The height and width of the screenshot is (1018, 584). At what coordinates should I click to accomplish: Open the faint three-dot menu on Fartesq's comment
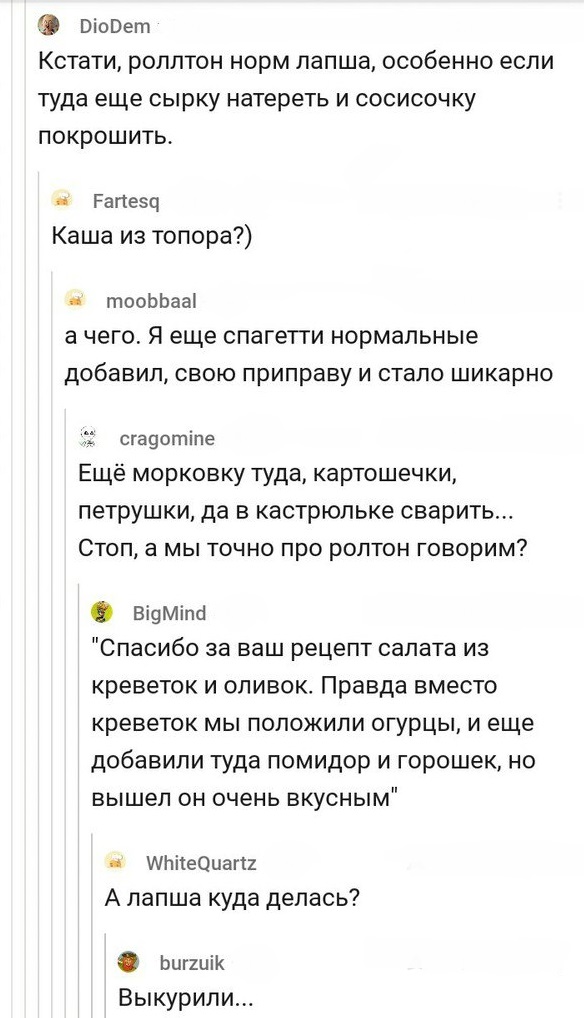click(561, 202)
